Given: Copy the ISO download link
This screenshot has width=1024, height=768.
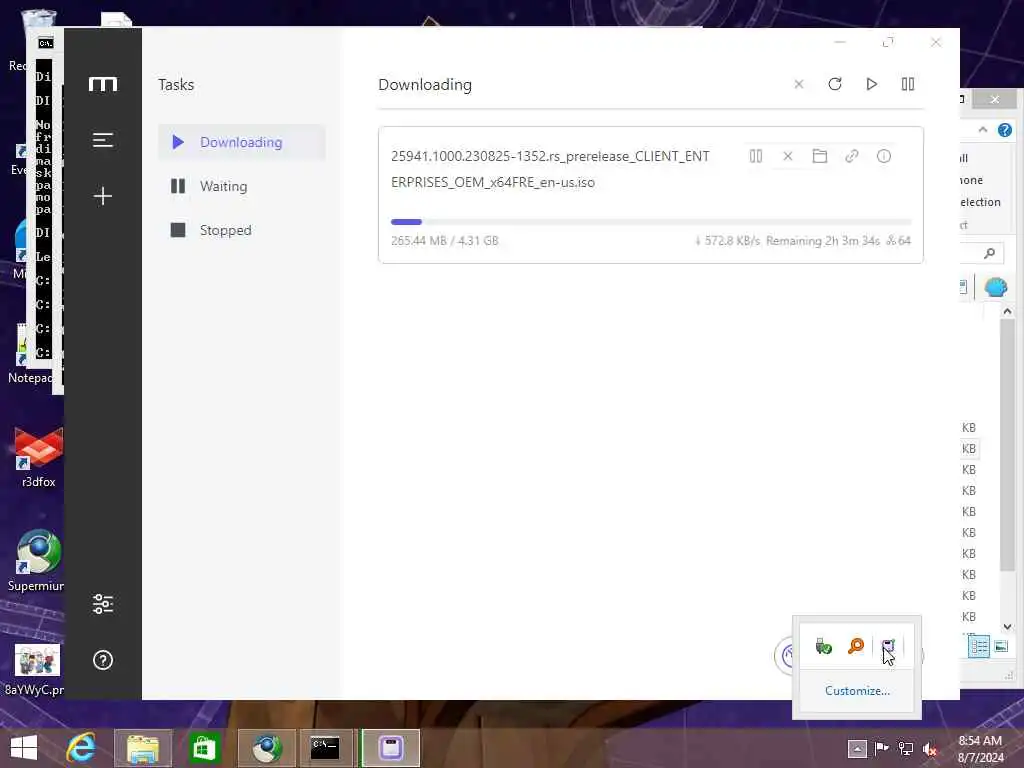Looking at the screenshot, I should (x=852, y=156).
